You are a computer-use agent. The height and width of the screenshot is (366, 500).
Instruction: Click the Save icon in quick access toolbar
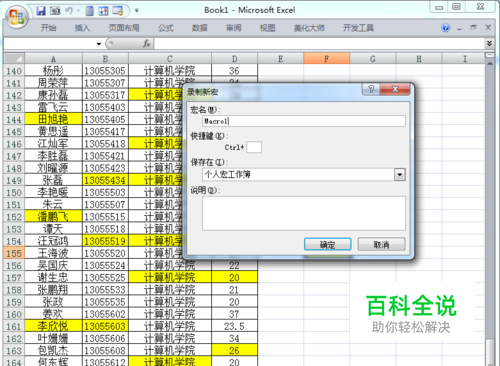click(x=41, y=11)
